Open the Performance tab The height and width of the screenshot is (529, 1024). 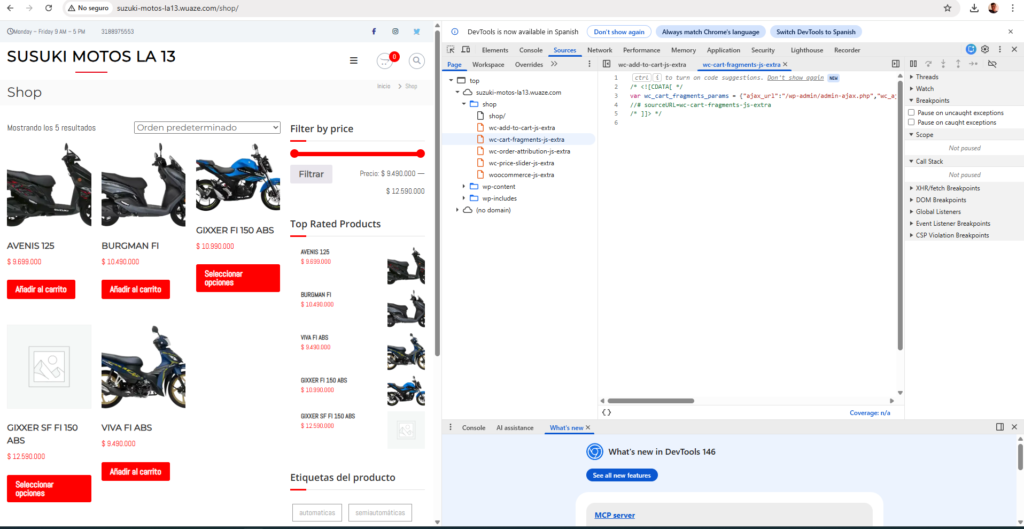641,50
